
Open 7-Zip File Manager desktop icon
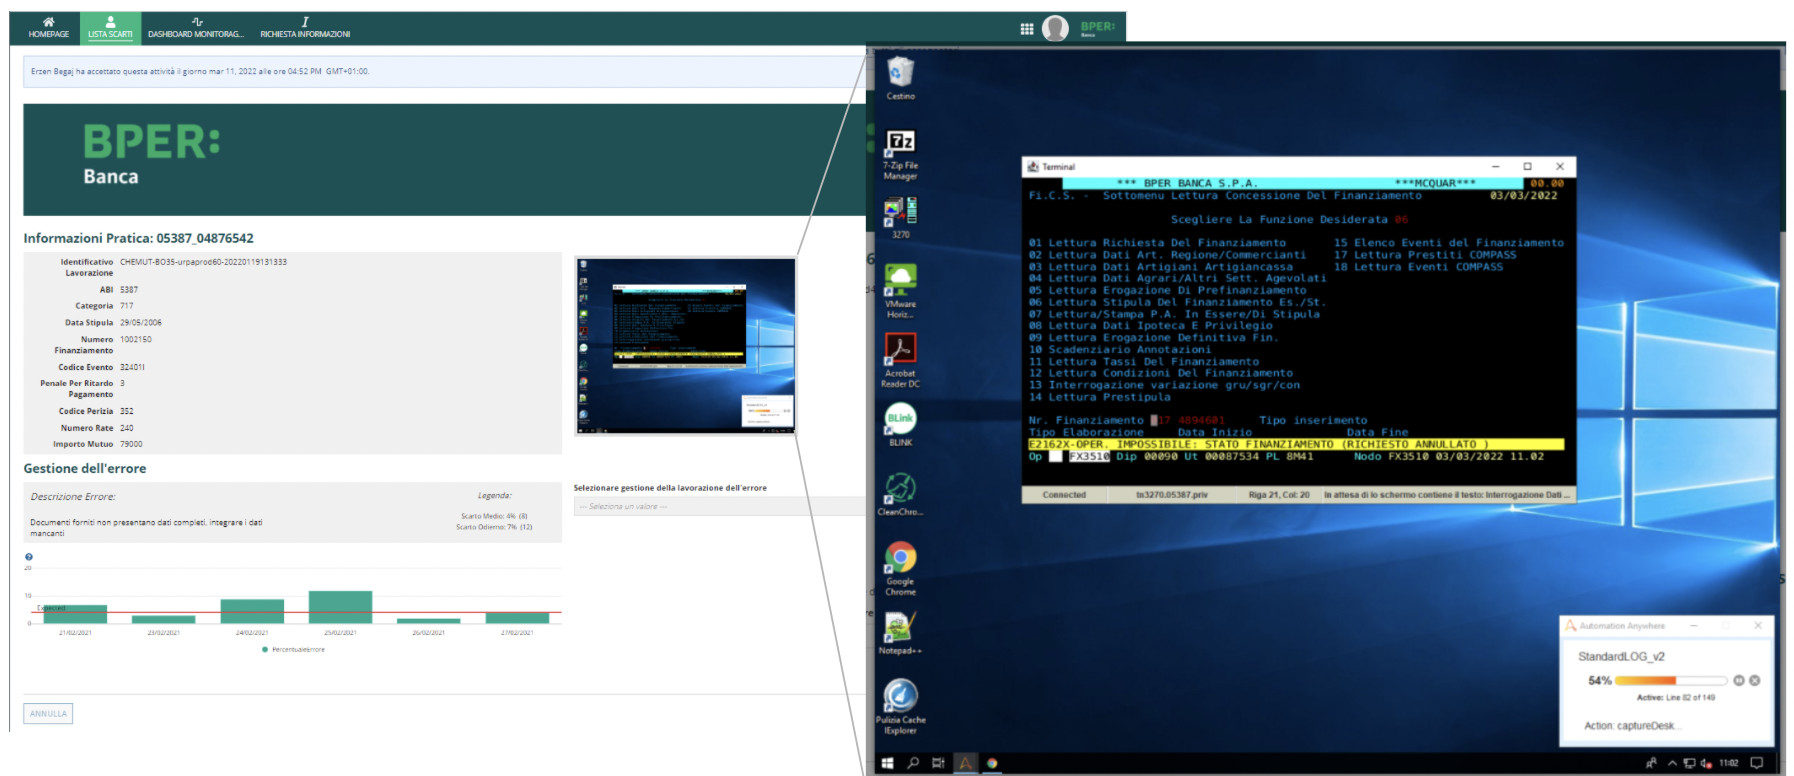coord(900,155)
